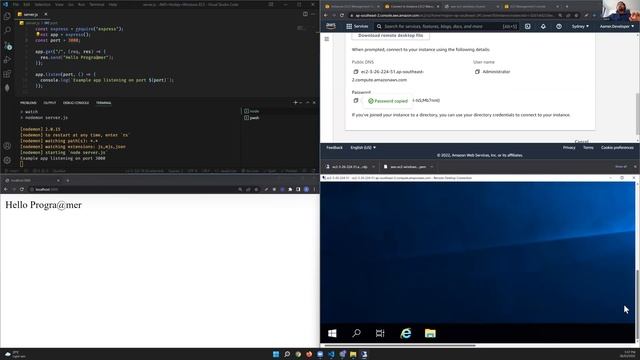The image size is (640, 360).
Task: Open Start menu in remote desktop
Action: tap(332, 333)
